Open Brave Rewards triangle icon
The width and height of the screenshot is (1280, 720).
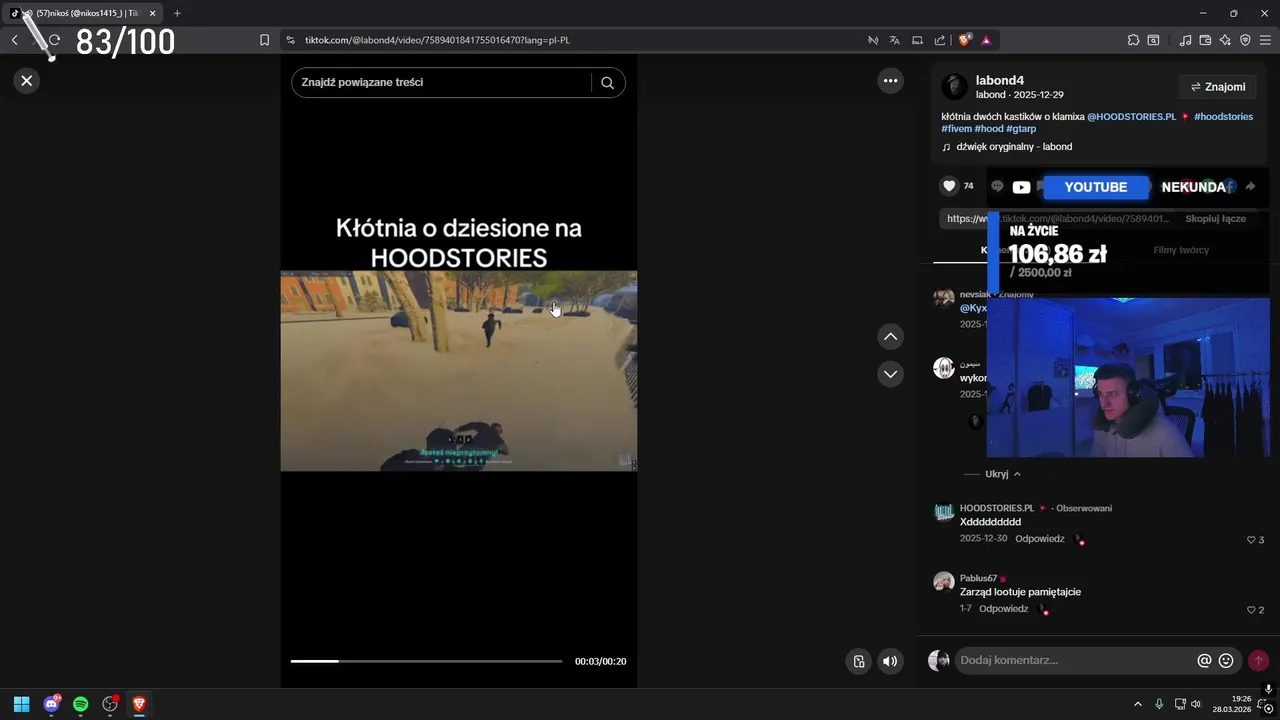click(986, 40)
